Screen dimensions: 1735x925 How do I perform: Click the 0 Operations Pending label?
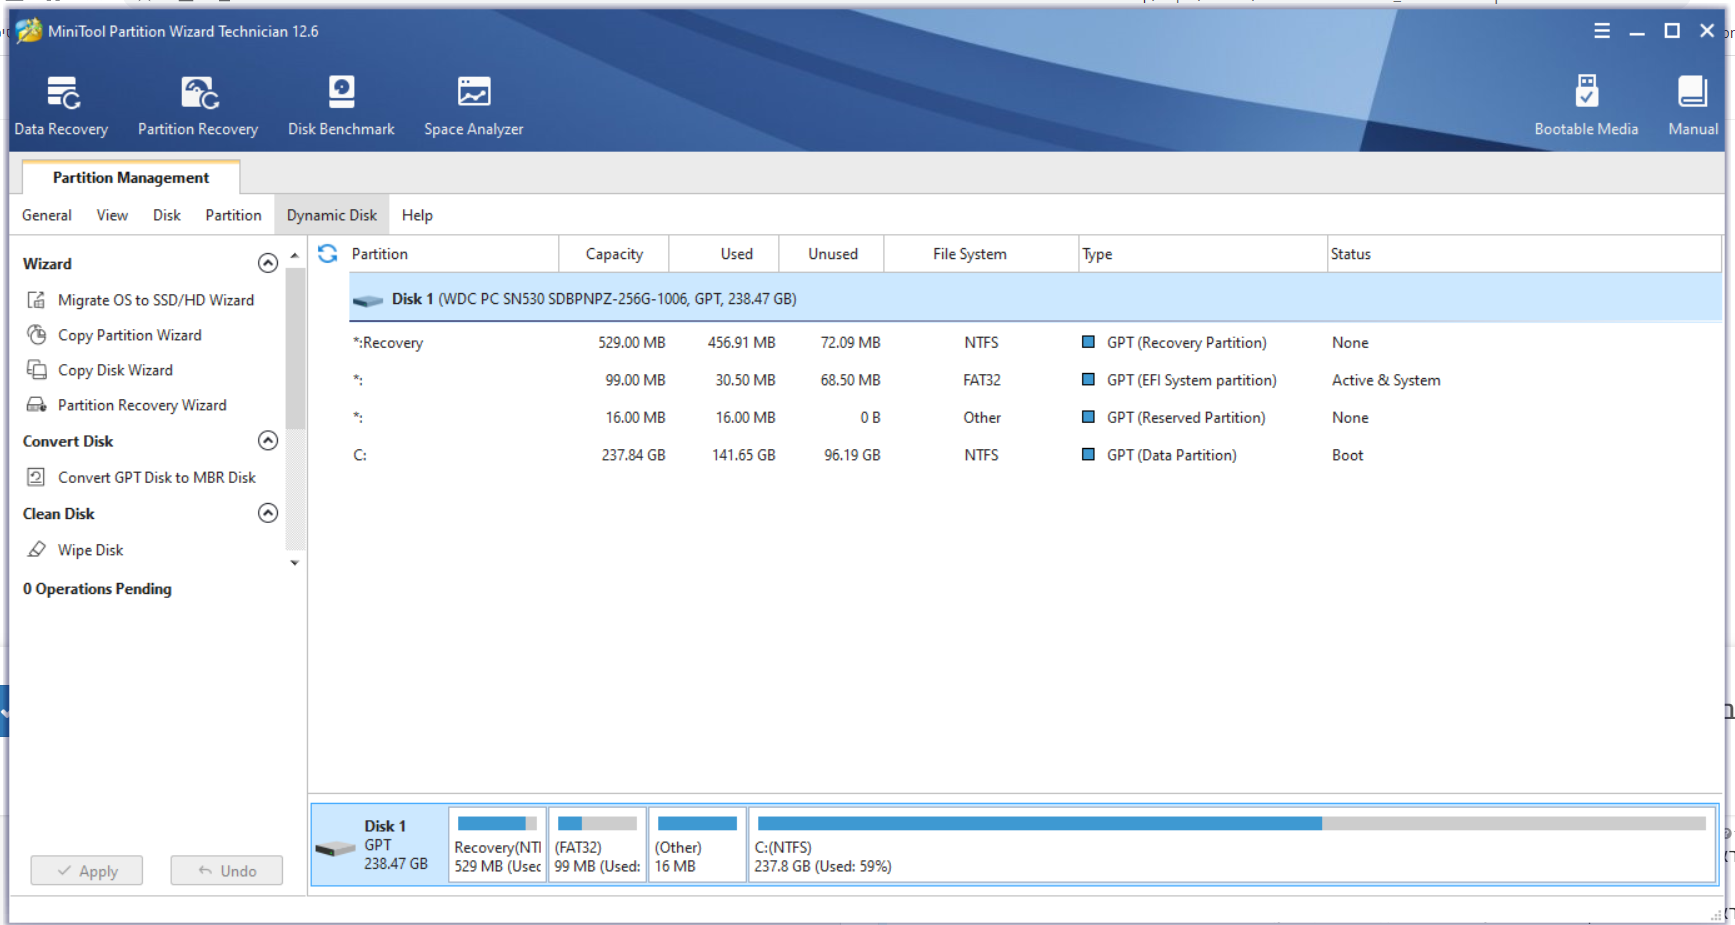coord(97,589)
